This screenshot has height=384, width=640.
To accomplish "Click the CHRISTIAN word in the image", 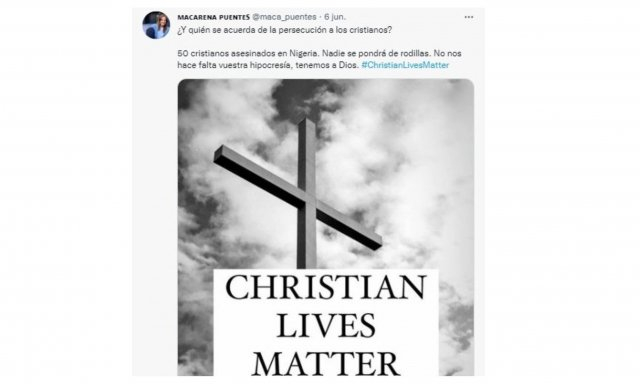I will [326, 287].
